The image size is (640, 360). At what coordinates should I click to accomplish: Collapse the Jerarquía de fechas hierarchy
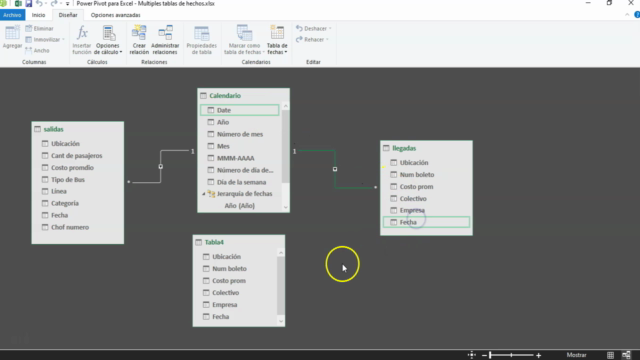[204, 194]
